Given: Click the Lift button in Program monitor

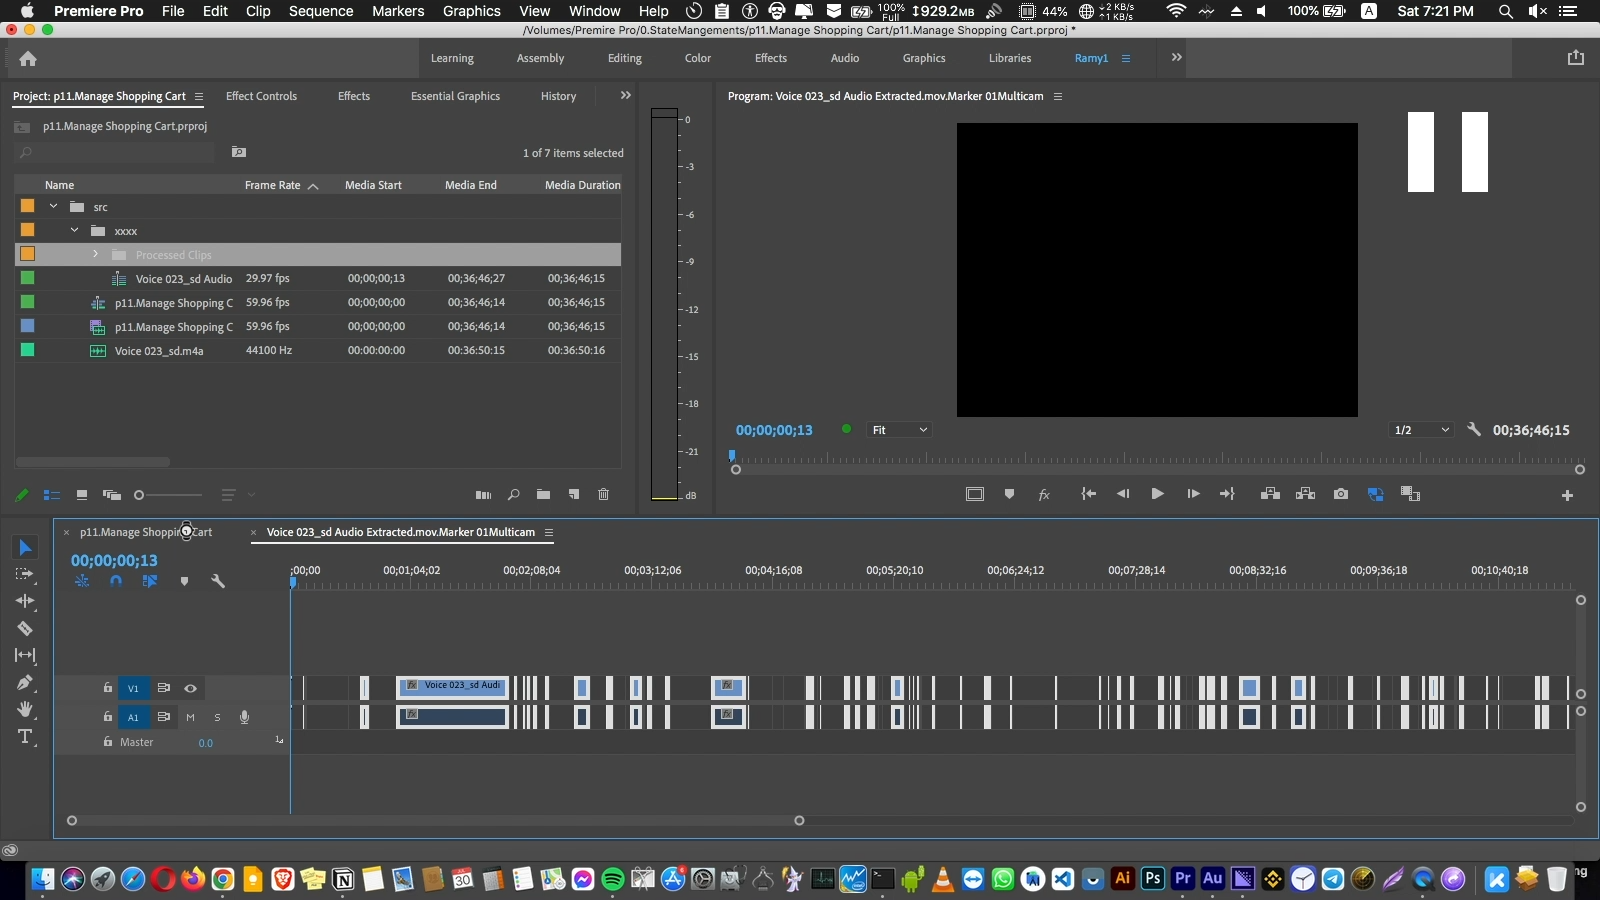Looking at the screenshot, I should coord(1270,494).
